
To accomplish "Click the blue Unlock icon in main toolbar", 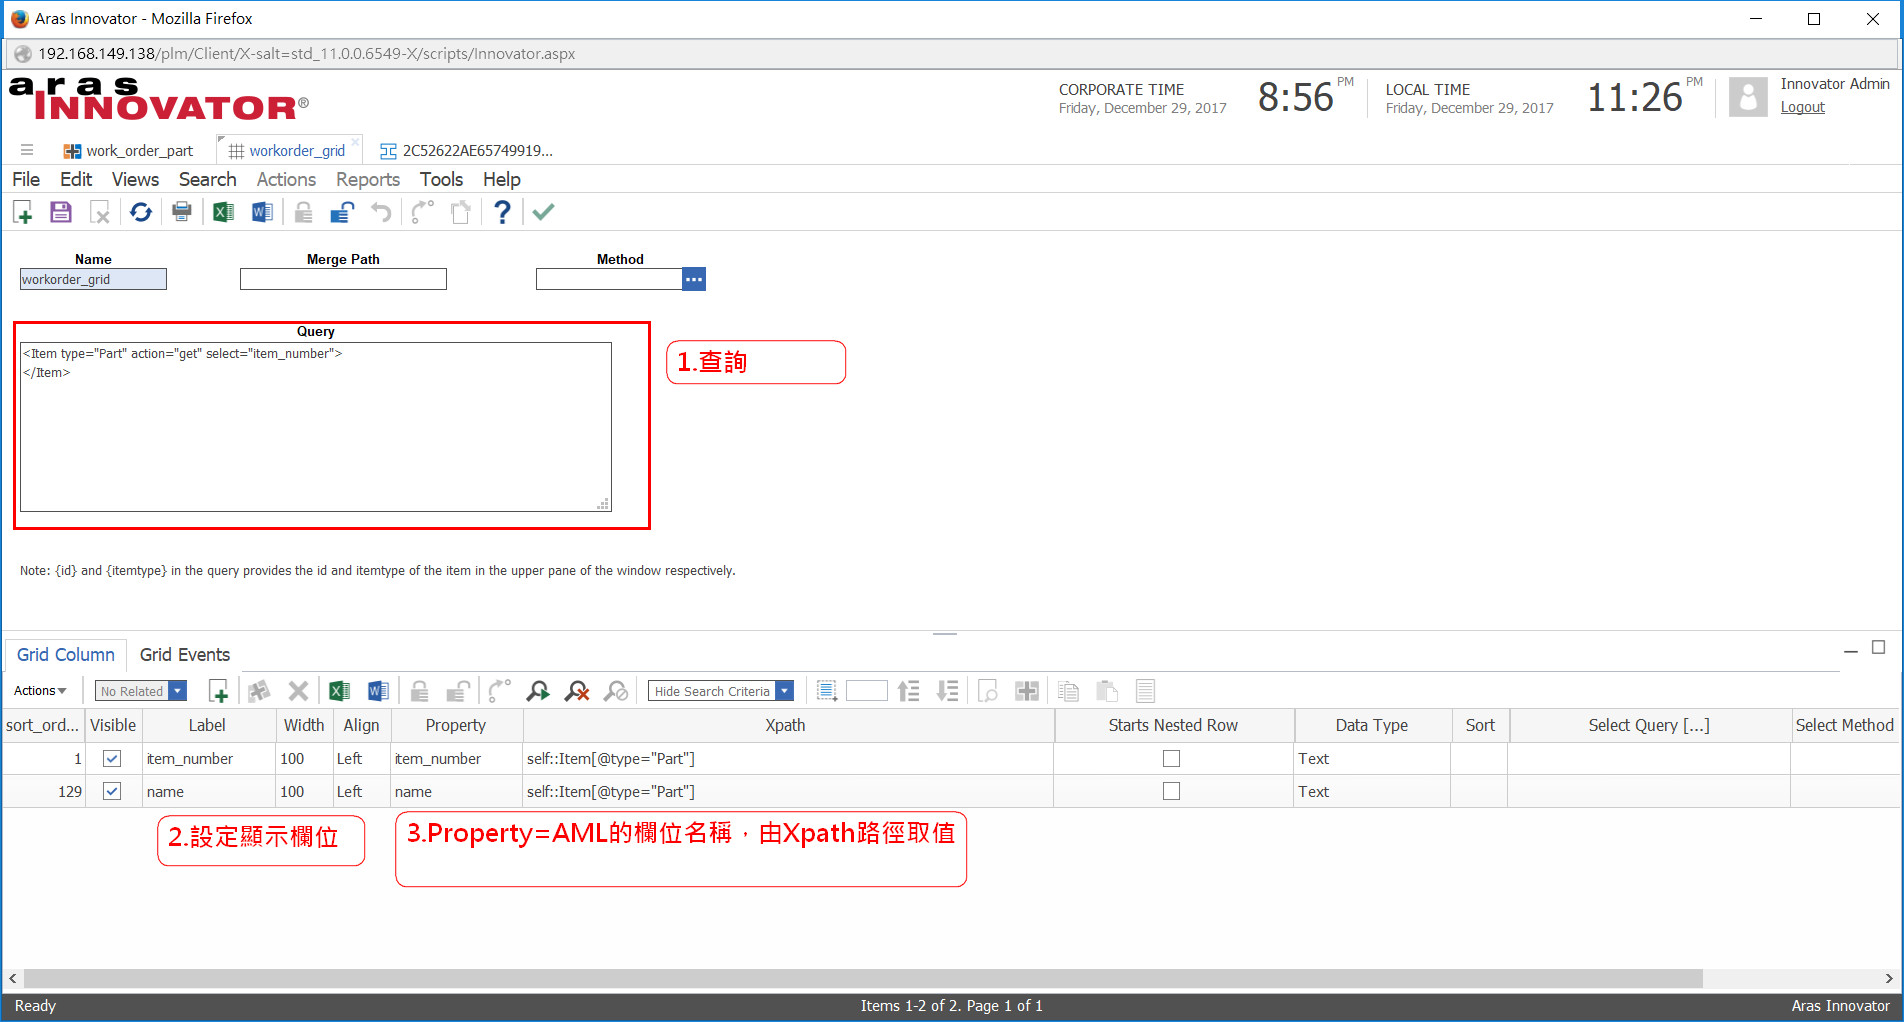I will point(343,212).
